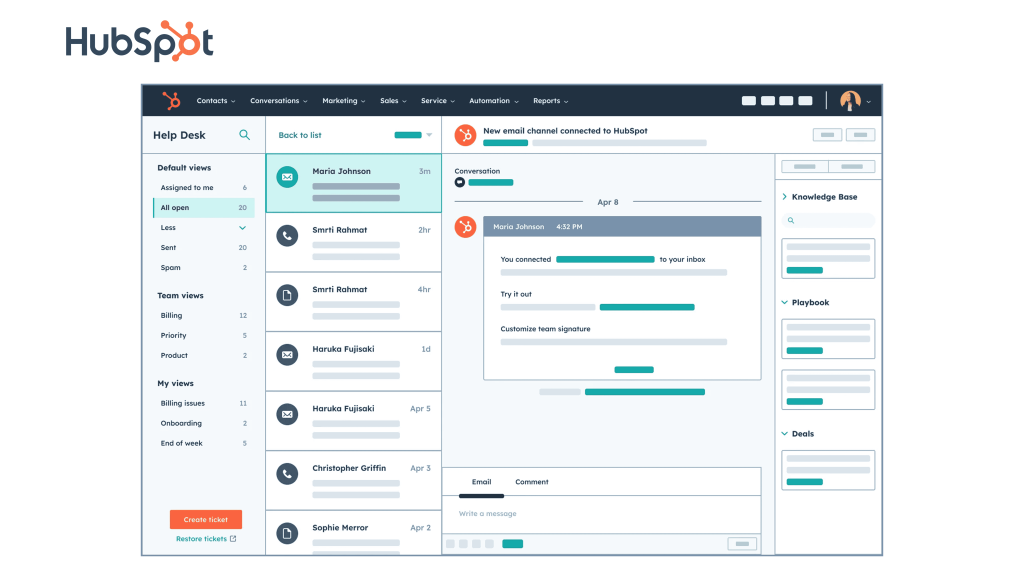Open the Help Desk search icon
Viewport: 1024px width, 576px height.
pos(244,135)
